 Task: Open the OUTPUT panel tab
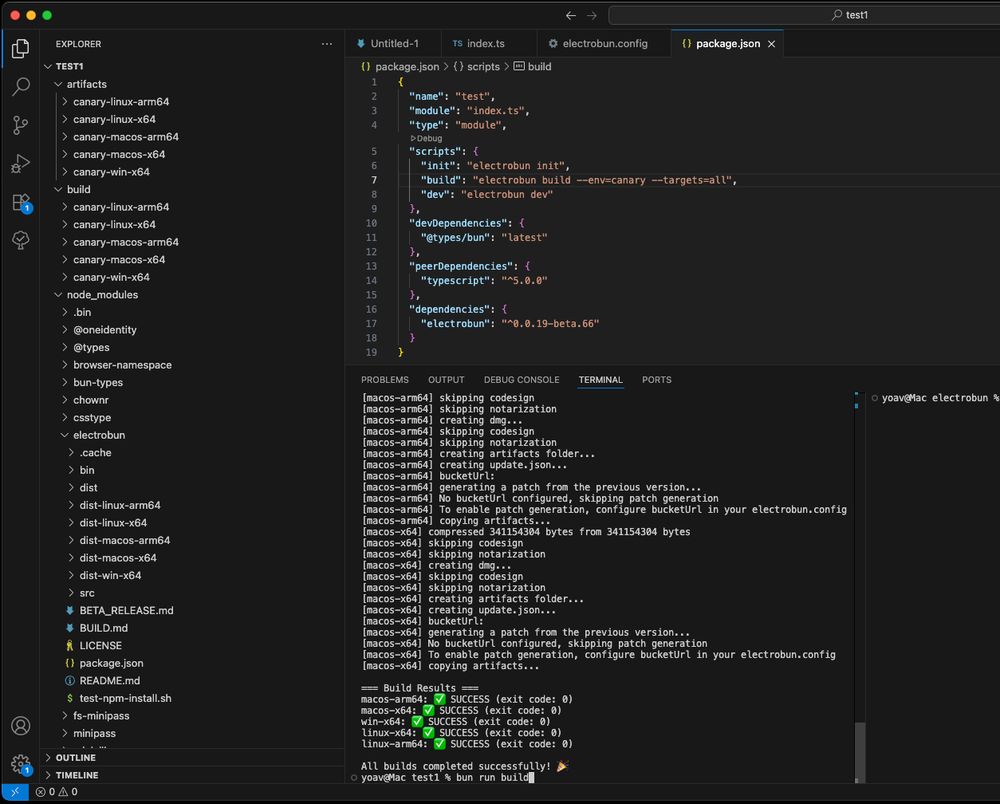coord(446,380)
